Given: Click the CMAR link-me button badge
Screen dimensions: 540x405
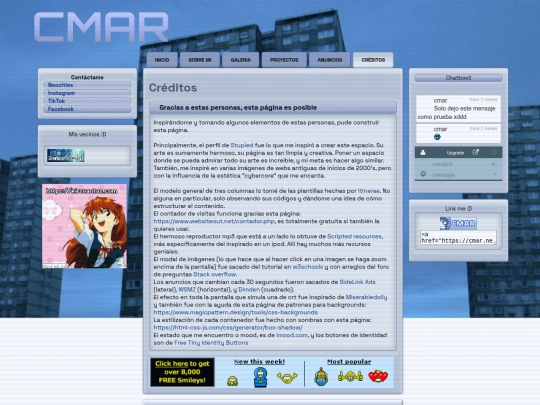Looking at the screenshot, I should (458, 224).
